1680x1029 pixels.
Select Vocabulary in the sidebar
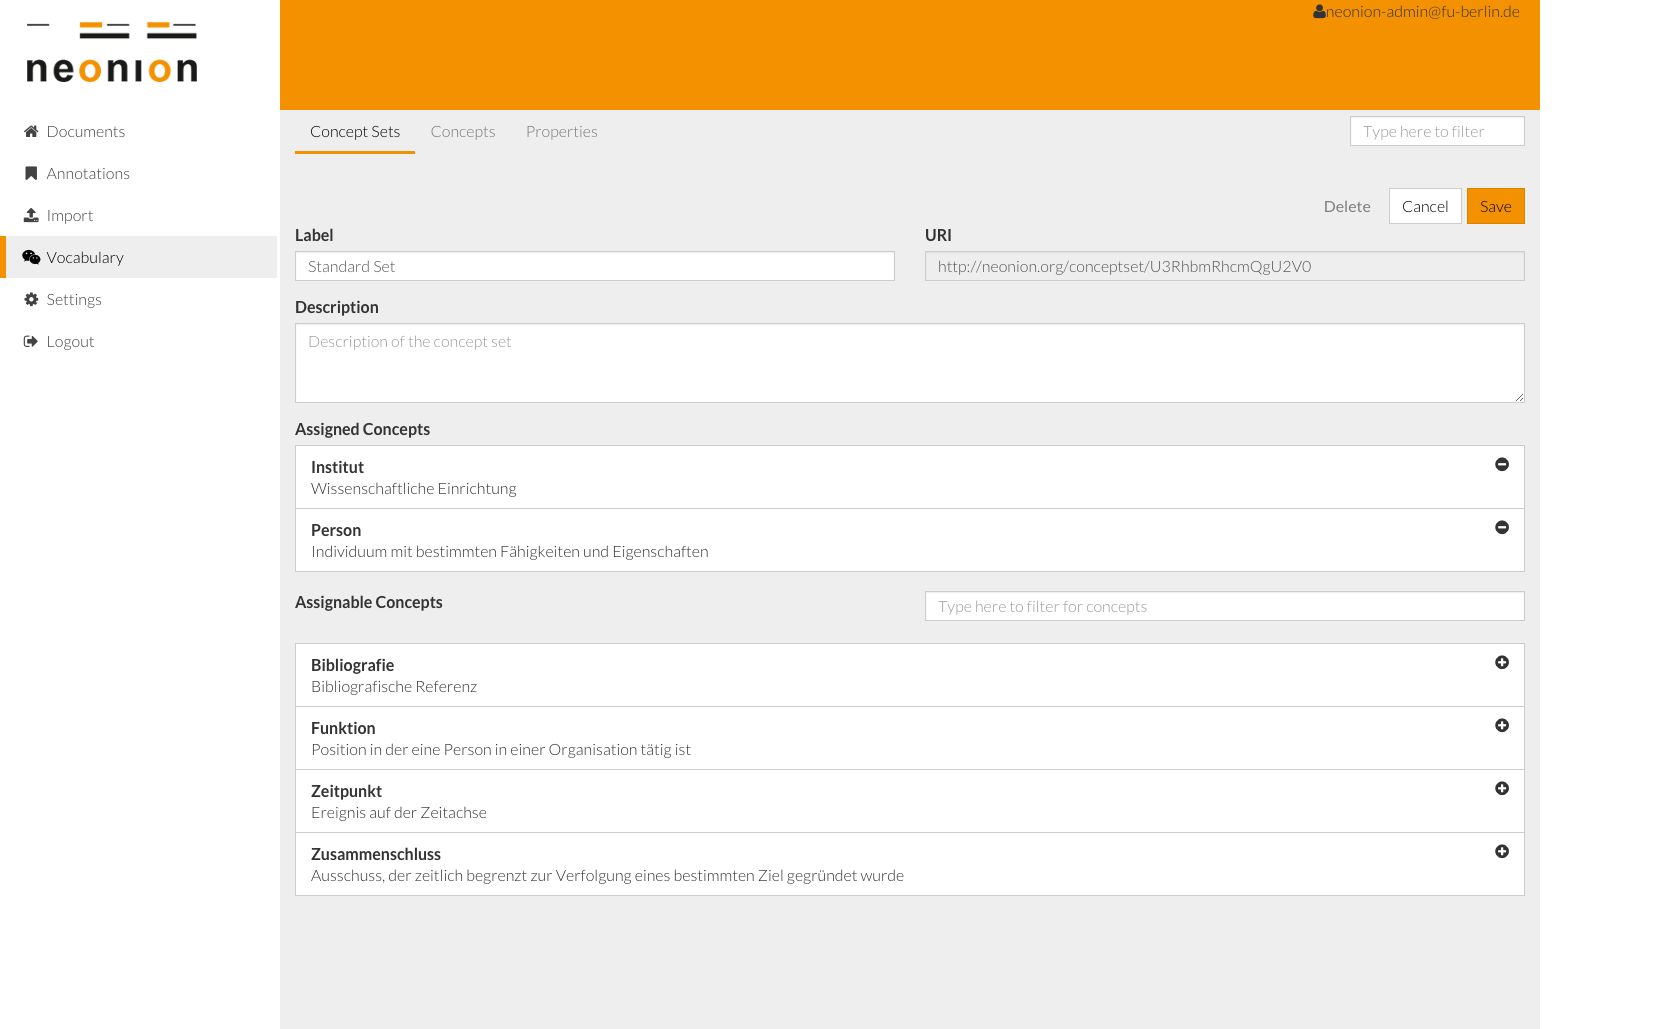140,257
